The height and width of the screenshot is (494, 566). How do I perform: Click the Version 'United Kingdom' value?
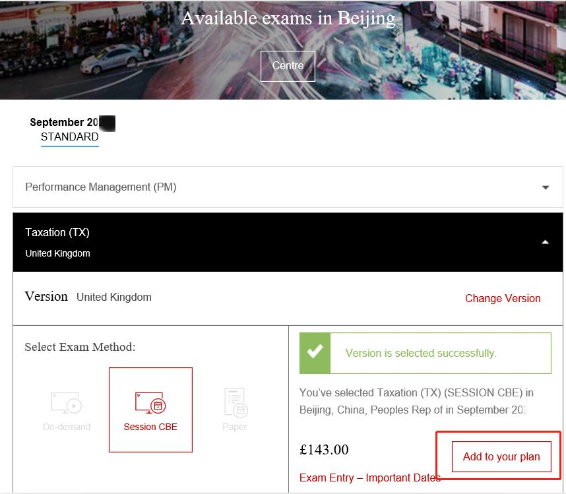(x=114, y=297)
